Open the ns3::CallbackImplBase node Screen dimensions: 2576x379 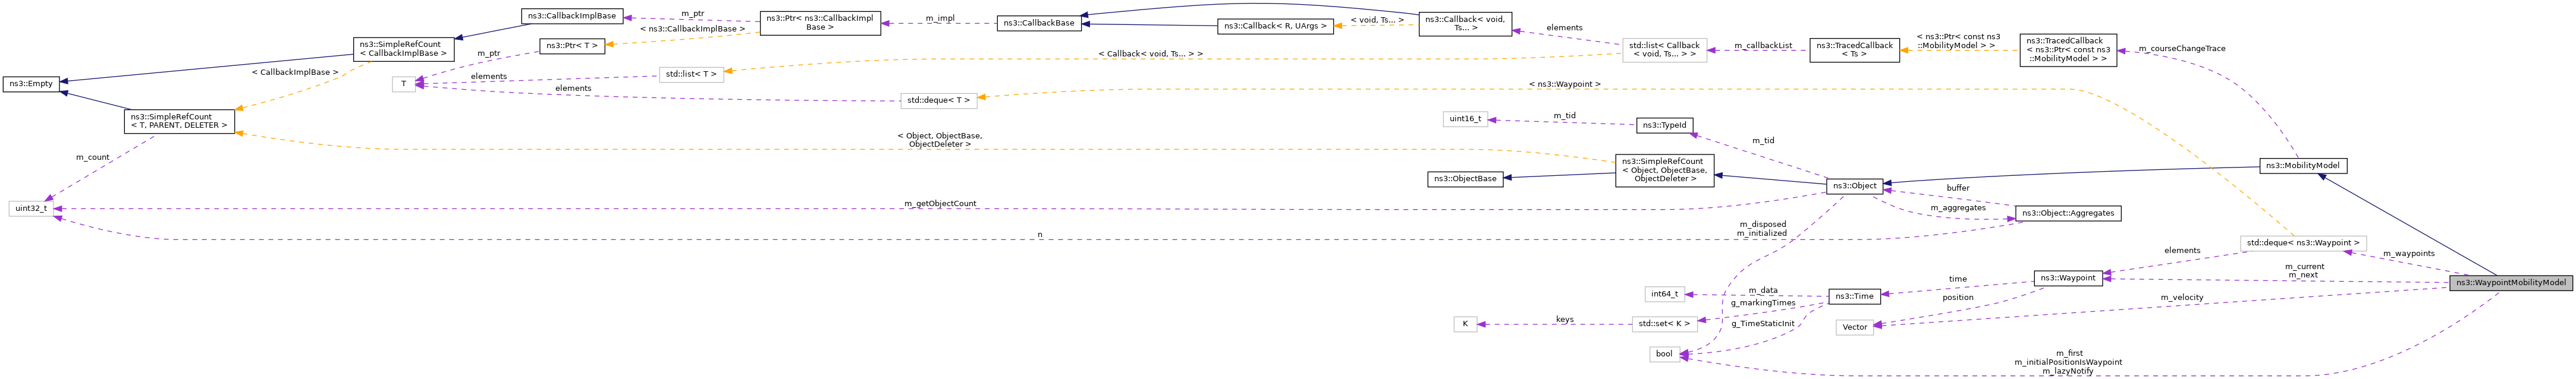click(572, 16)
